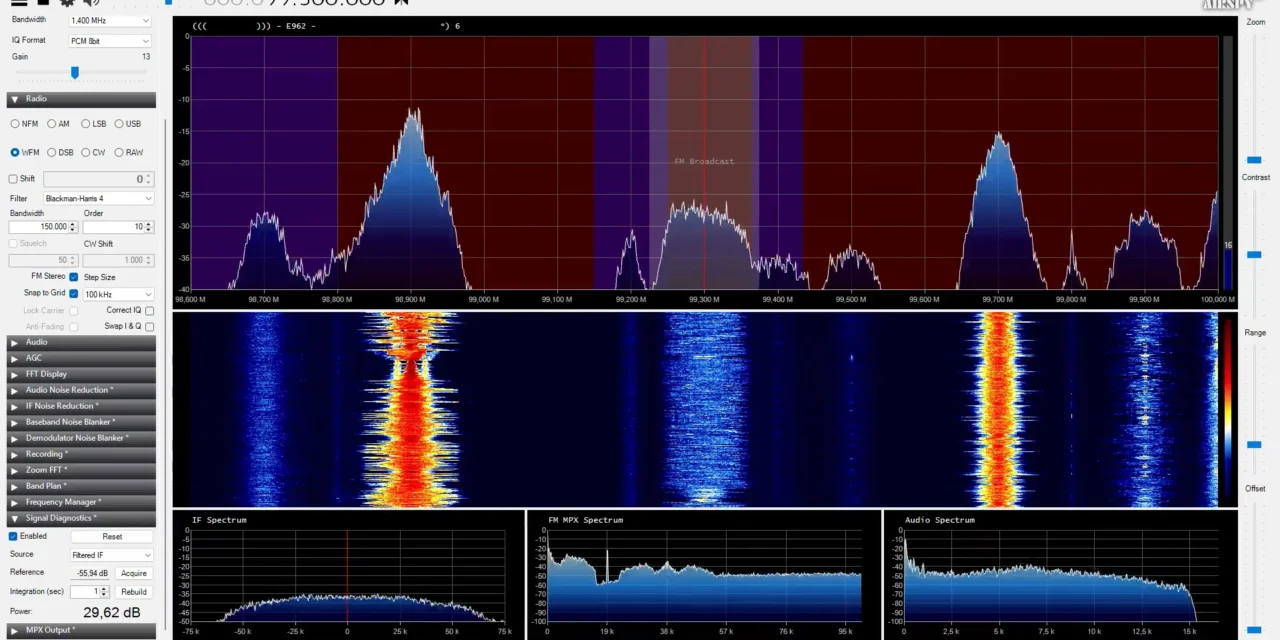
Task: Expand the Audio panel
Action: click(81, 342)
